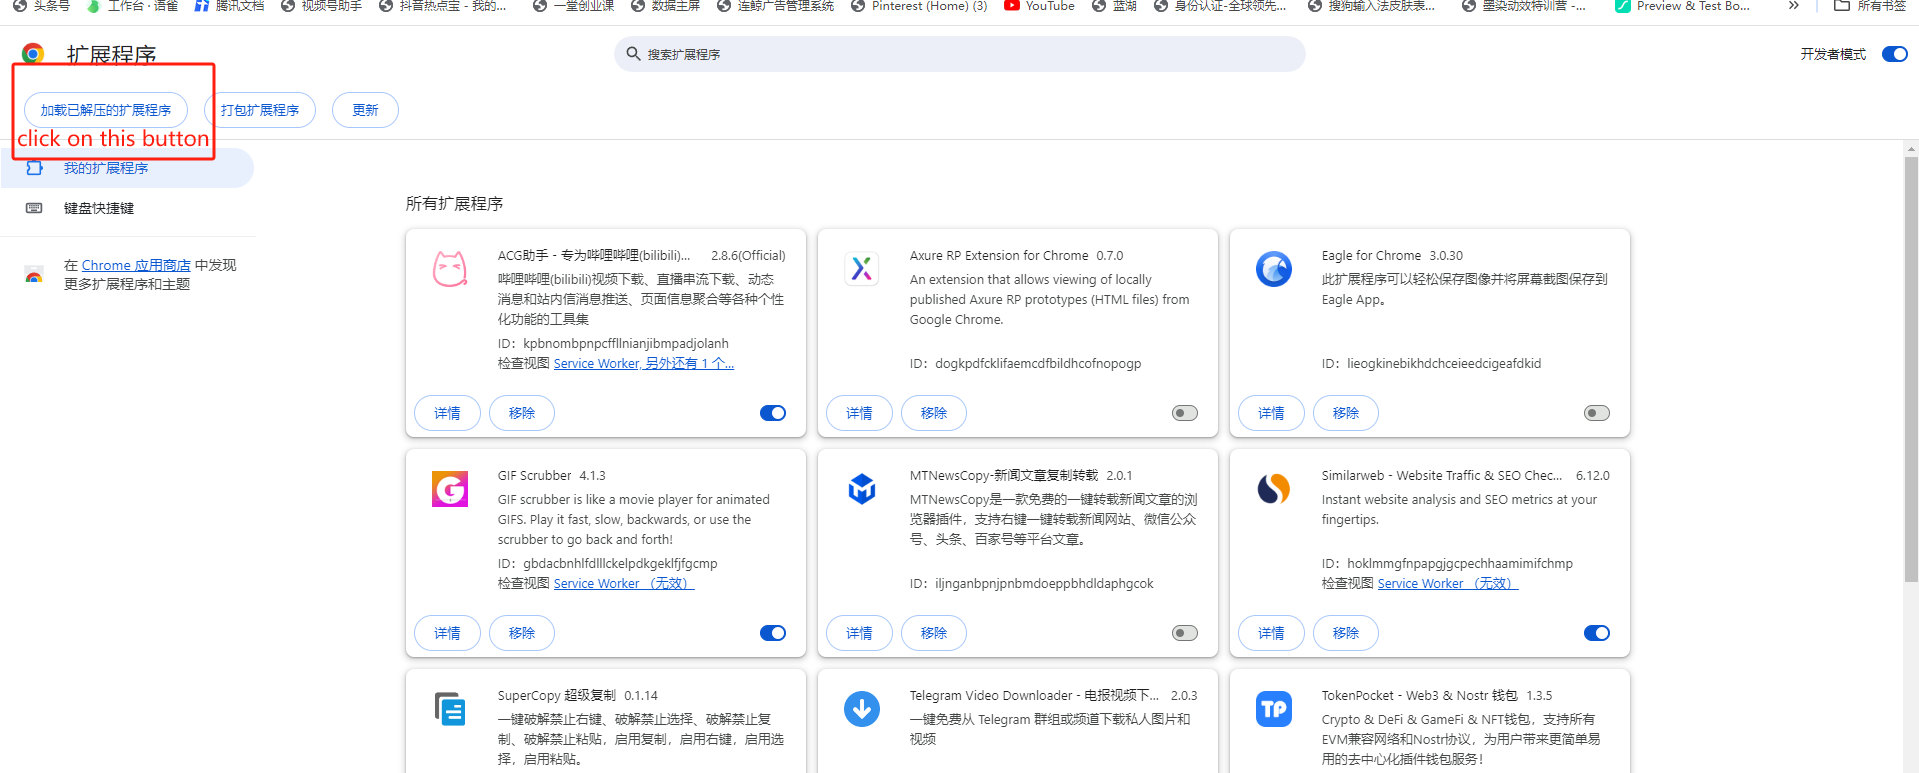1919x773 pixels.
Task: Click the SuperCopy 超级复制 icon
Action: pos(450,709)
